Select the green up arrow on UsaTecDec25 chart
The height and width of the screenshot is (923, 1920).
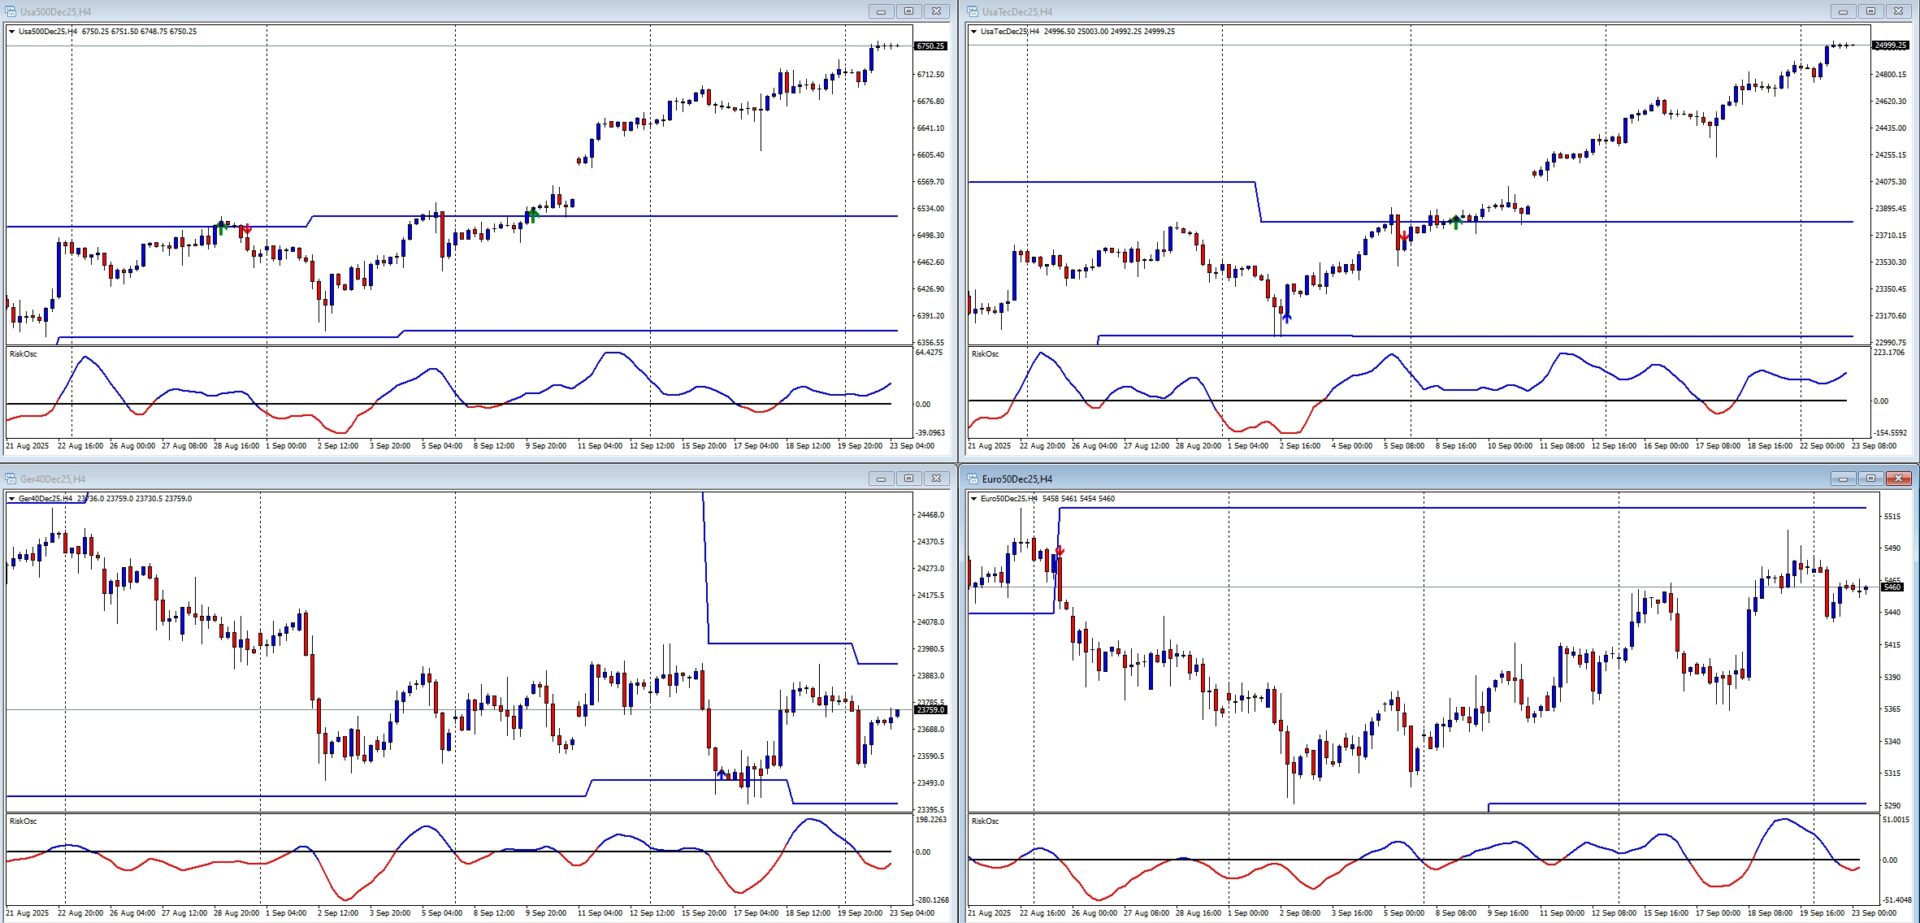[1457, 222]
